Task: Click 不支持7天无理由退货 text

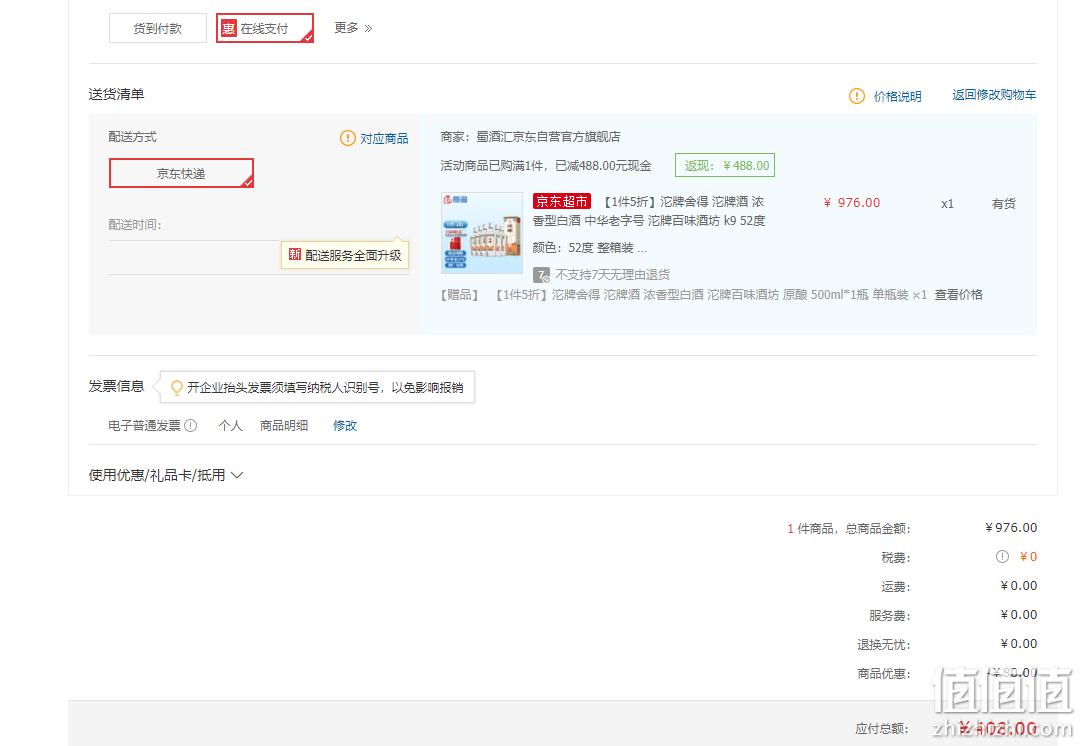Action: [613, 275]
